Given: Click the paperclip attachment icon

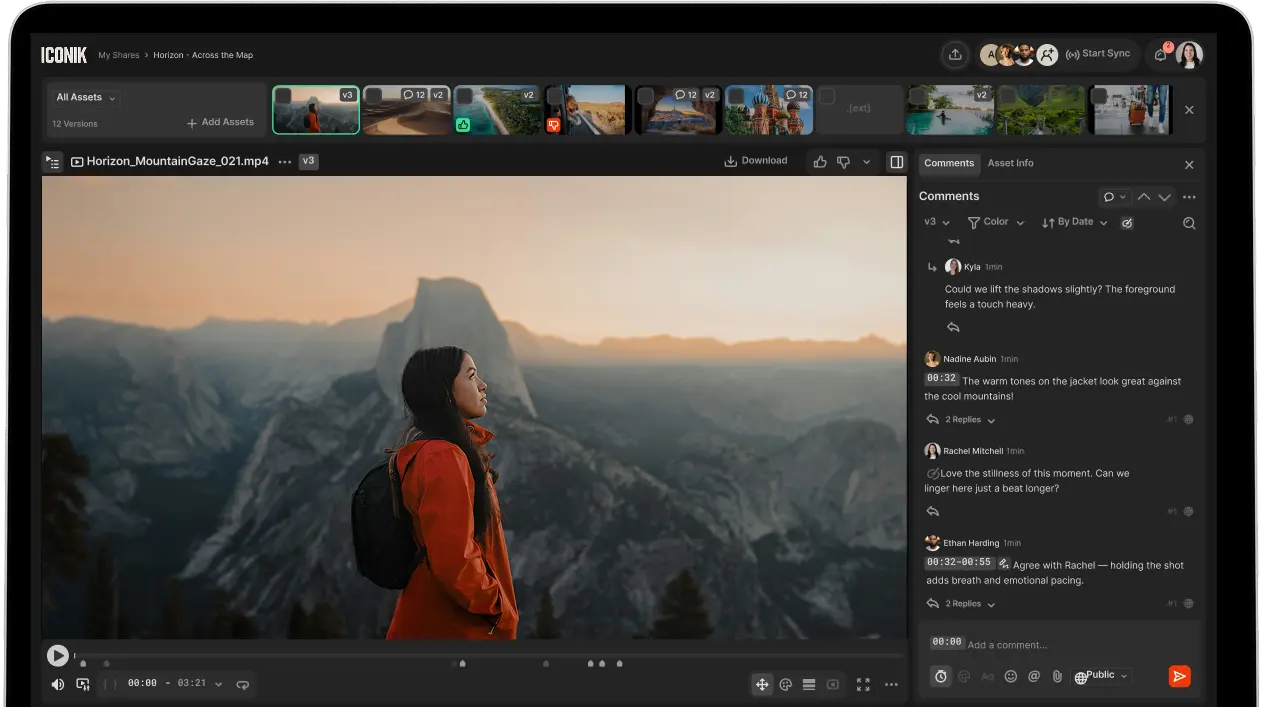Looking at the screenshot, I should (1057, 676).
